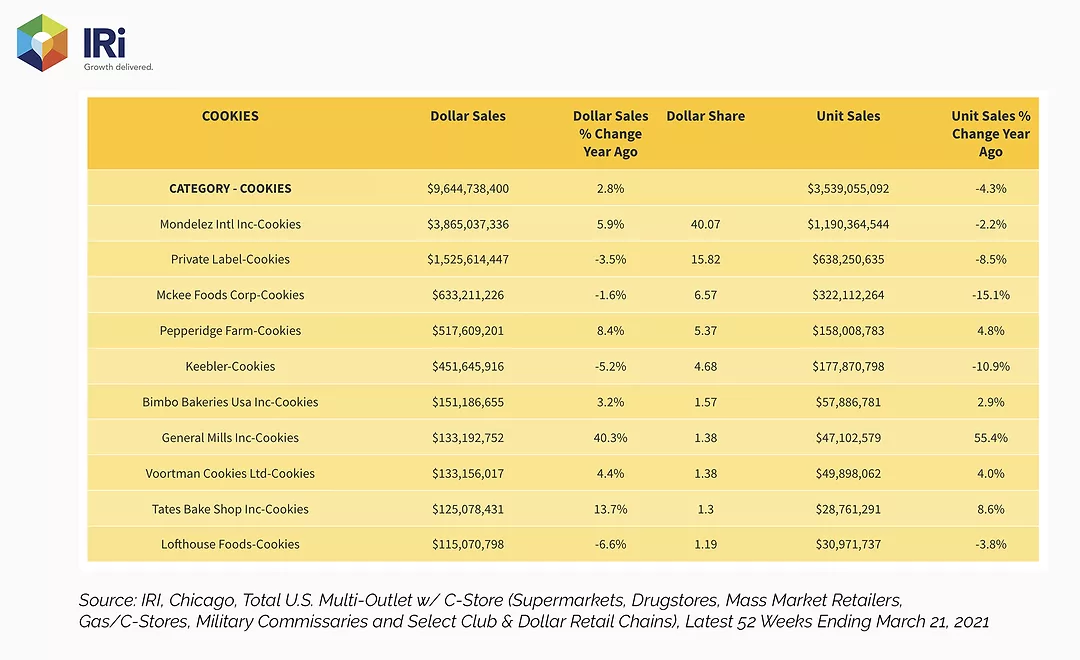Click the IRi hexagon logo icon
Screen dimensions: 1080x660
[42, 43]
